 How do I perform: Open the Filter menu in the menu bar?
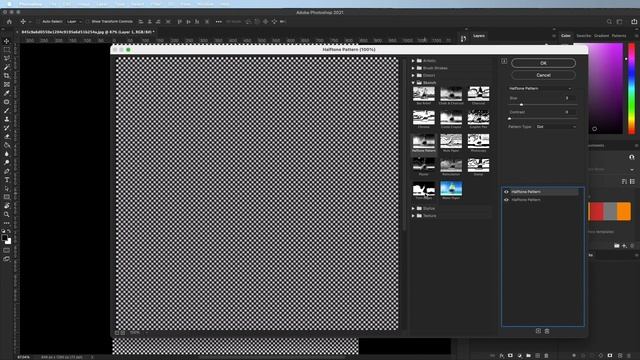point(156,4)
